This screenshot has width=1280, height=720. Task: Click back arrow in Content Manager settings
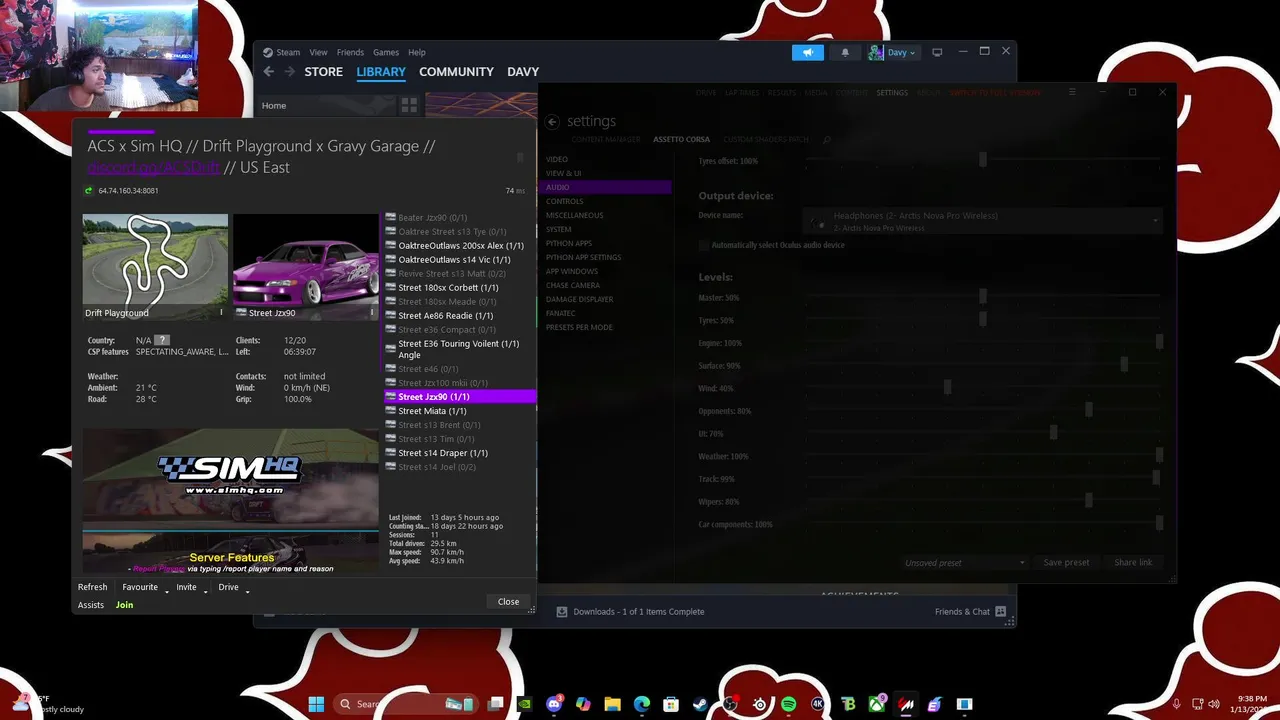[x=552, y=121]
